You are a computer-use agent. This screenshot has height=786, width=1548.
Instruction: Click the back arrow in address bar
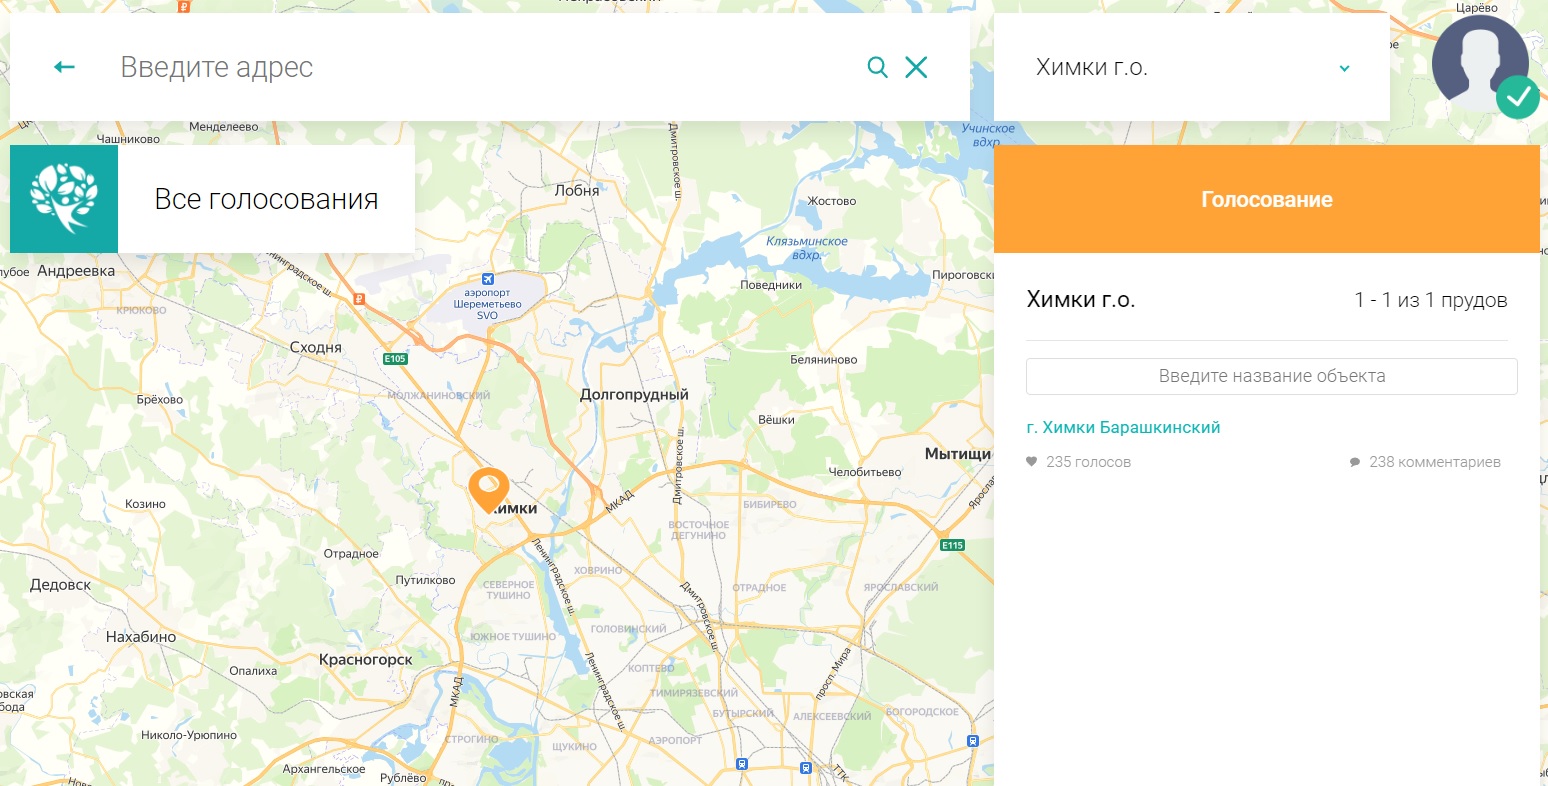point(64,67)
